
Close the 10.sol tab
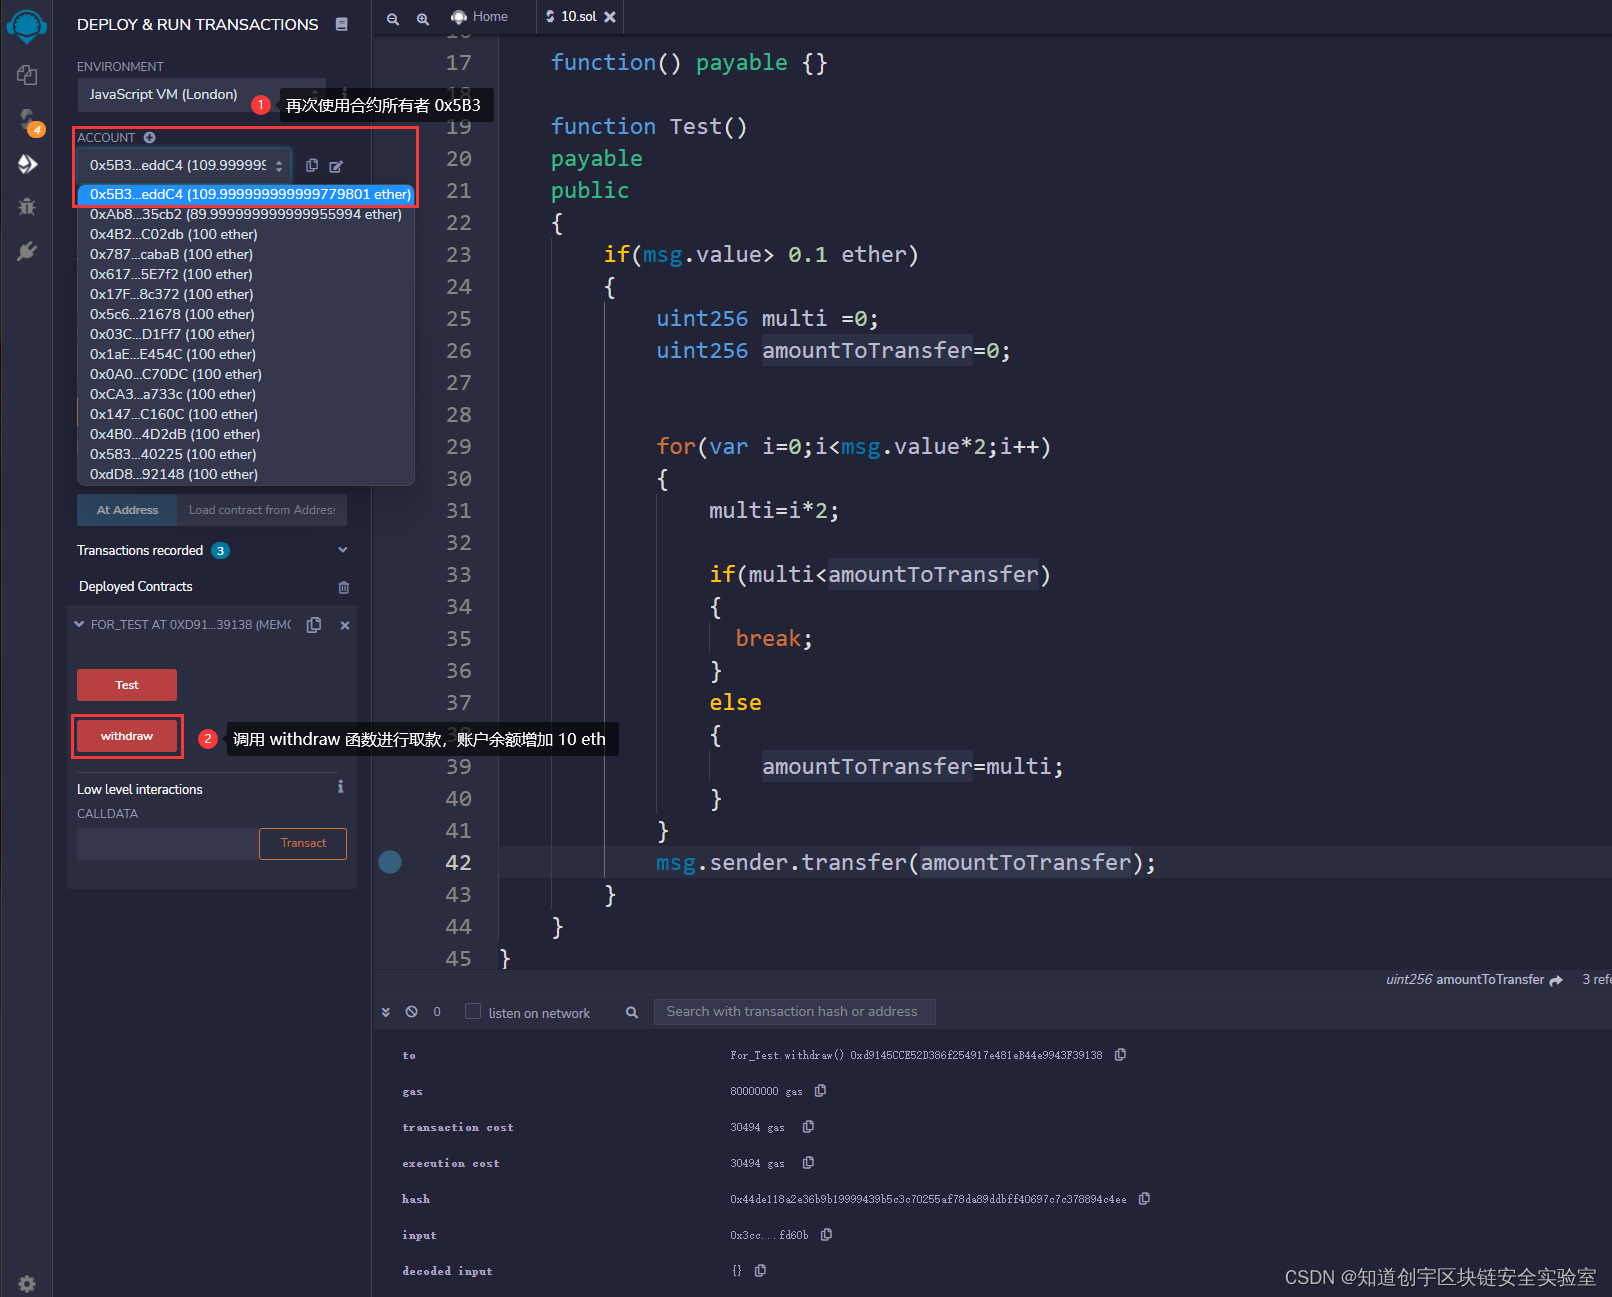610,17
